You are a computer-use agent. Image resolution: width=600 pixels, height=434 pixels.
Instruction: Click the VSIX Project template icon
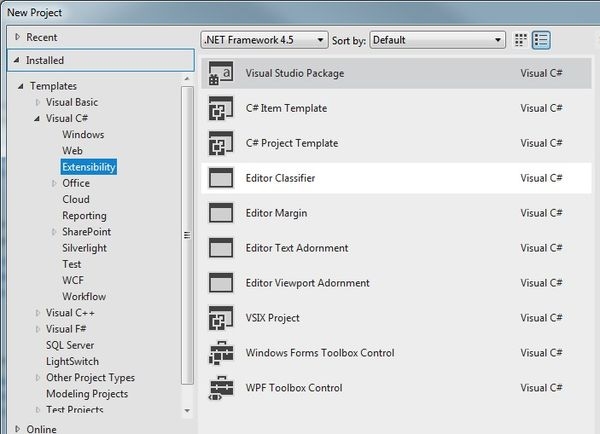coord(220,318)
